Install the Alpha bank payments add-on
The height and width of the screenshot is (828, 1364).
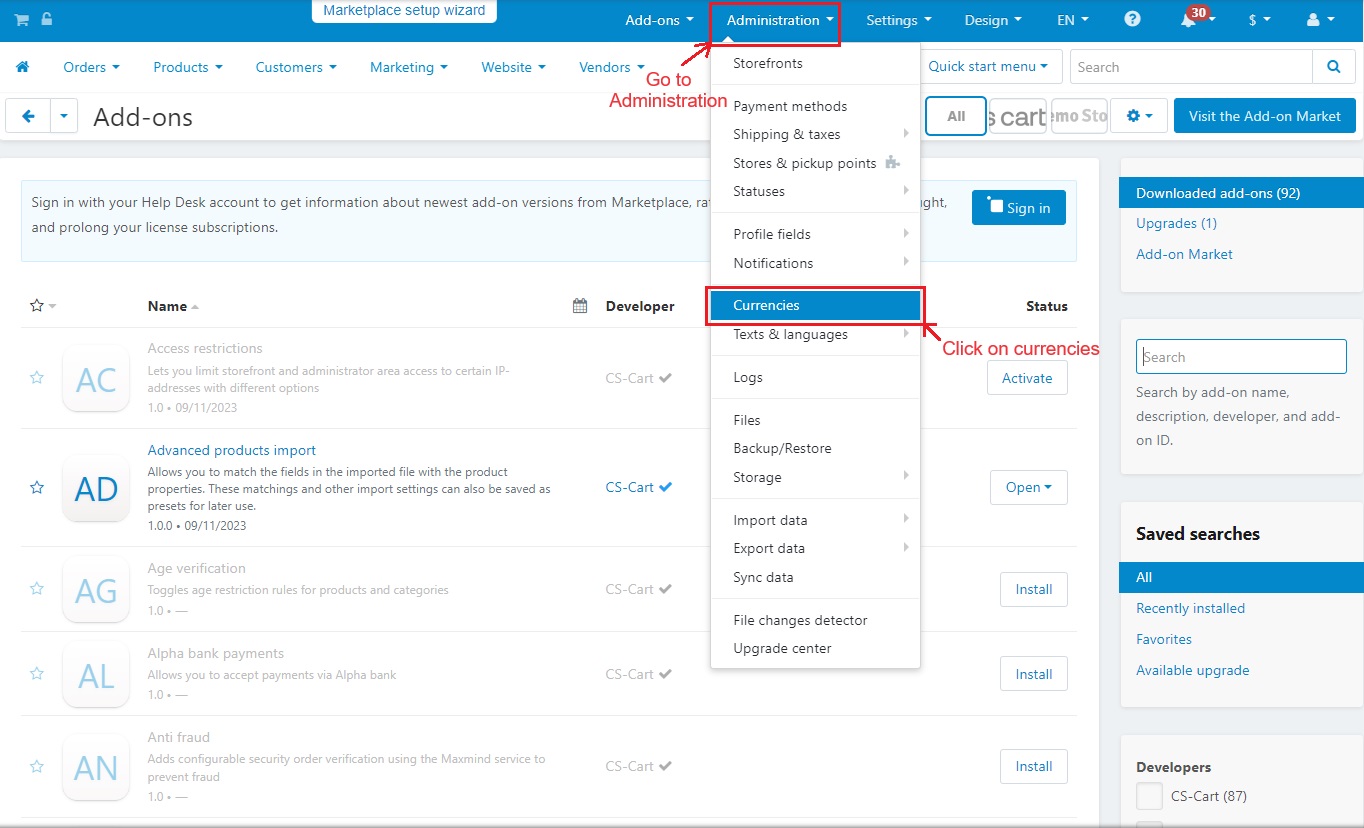pyautogui.click(x=1033, y=674)
